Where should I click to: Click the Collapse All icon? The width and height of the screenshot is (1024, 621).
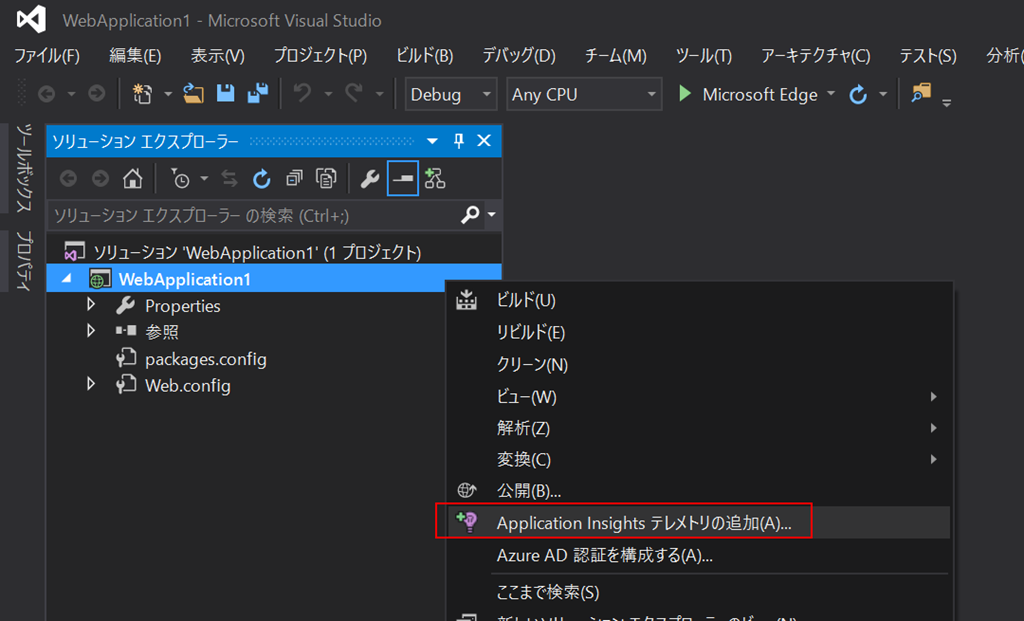point(295,178)
